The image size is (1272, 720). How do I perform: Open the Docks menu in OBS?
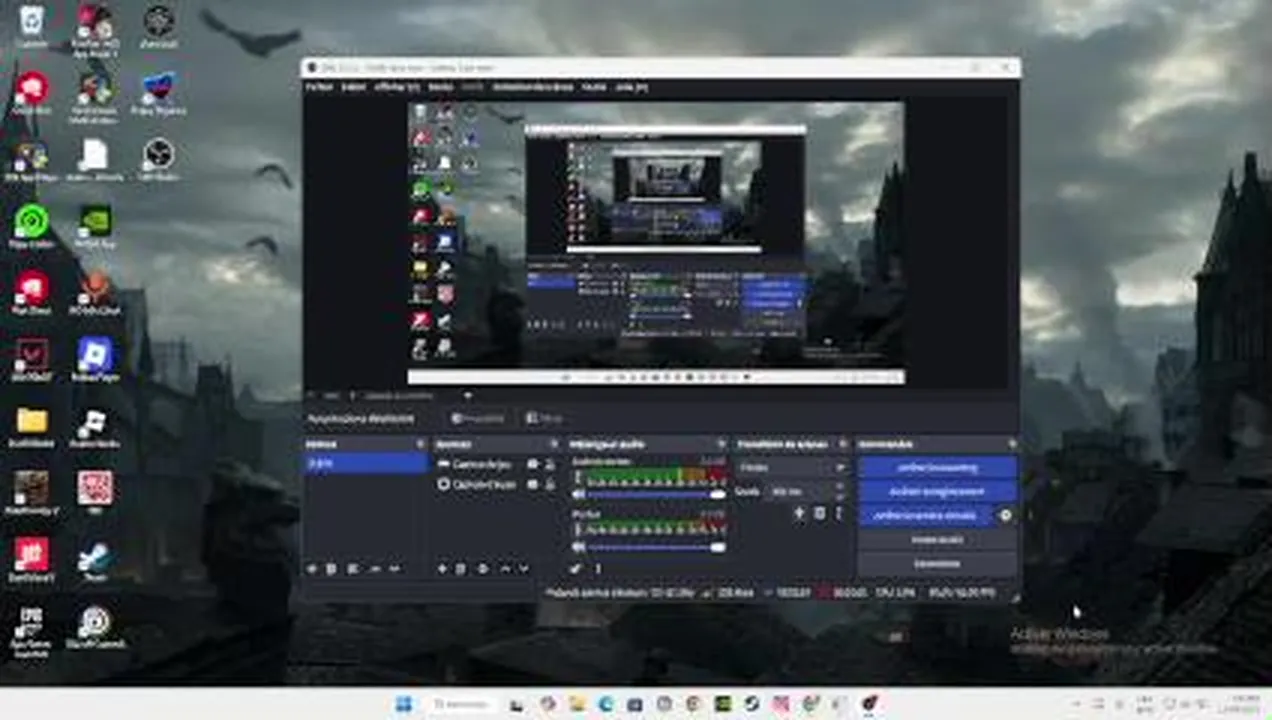(441, 87)
